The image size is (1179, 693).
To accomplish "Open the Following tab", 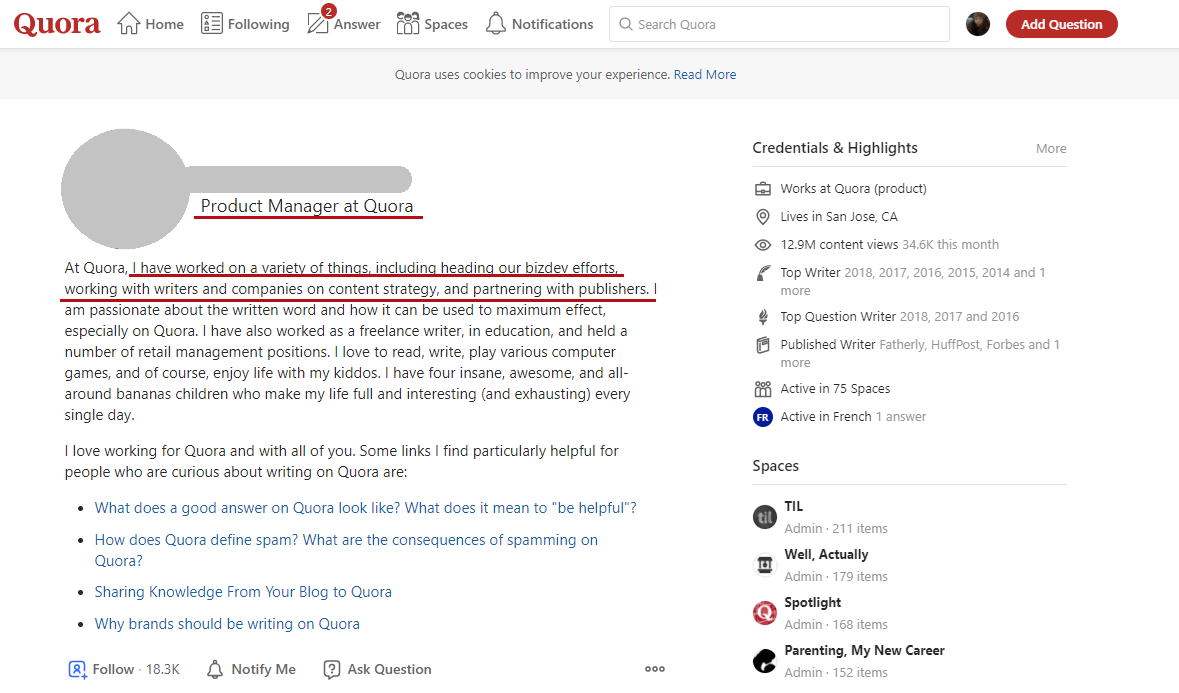I will [245, 24].
